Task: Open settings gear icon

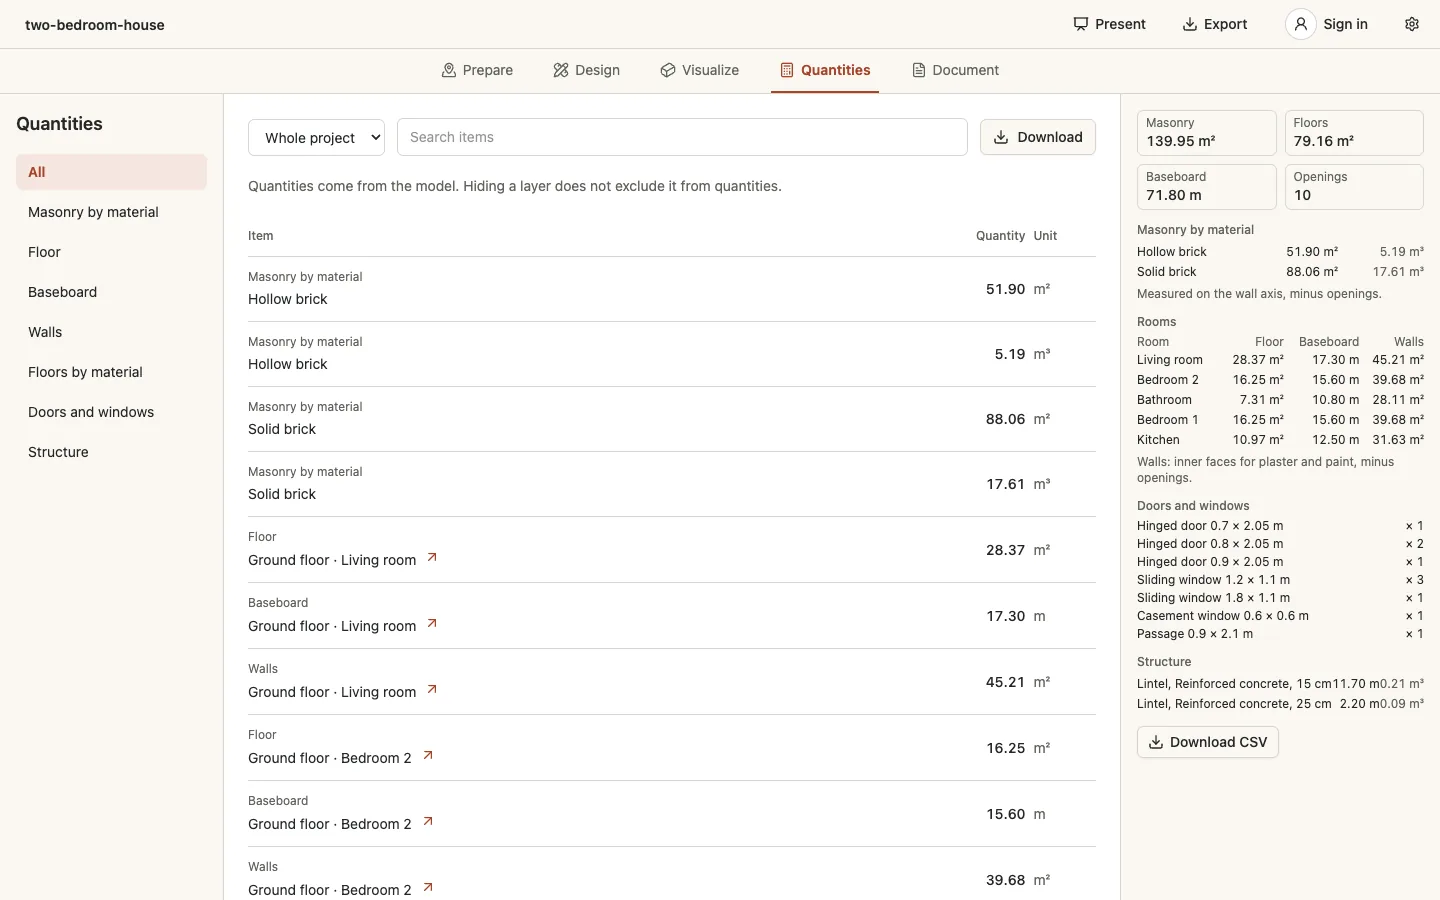Action: coord(1412,24)
